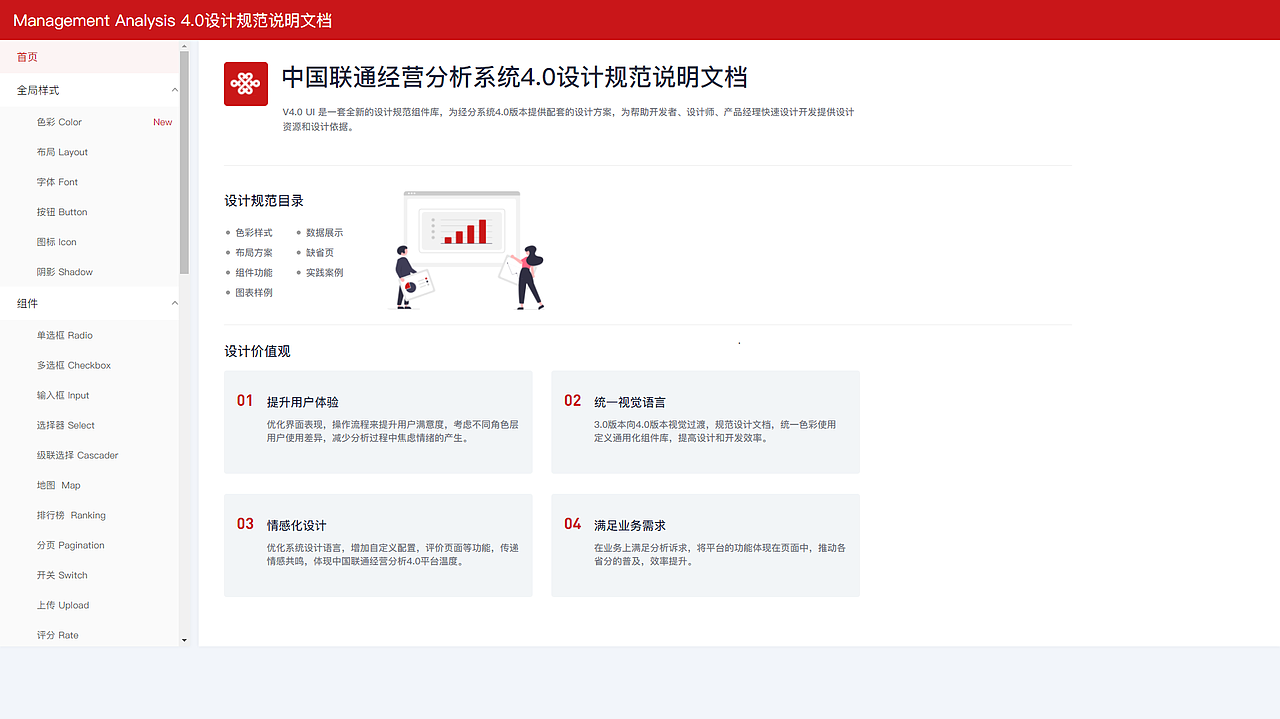Open 选择器 Select page
Image resolution: width=1280 pixels, height=719 pixels.
point(66,425)
